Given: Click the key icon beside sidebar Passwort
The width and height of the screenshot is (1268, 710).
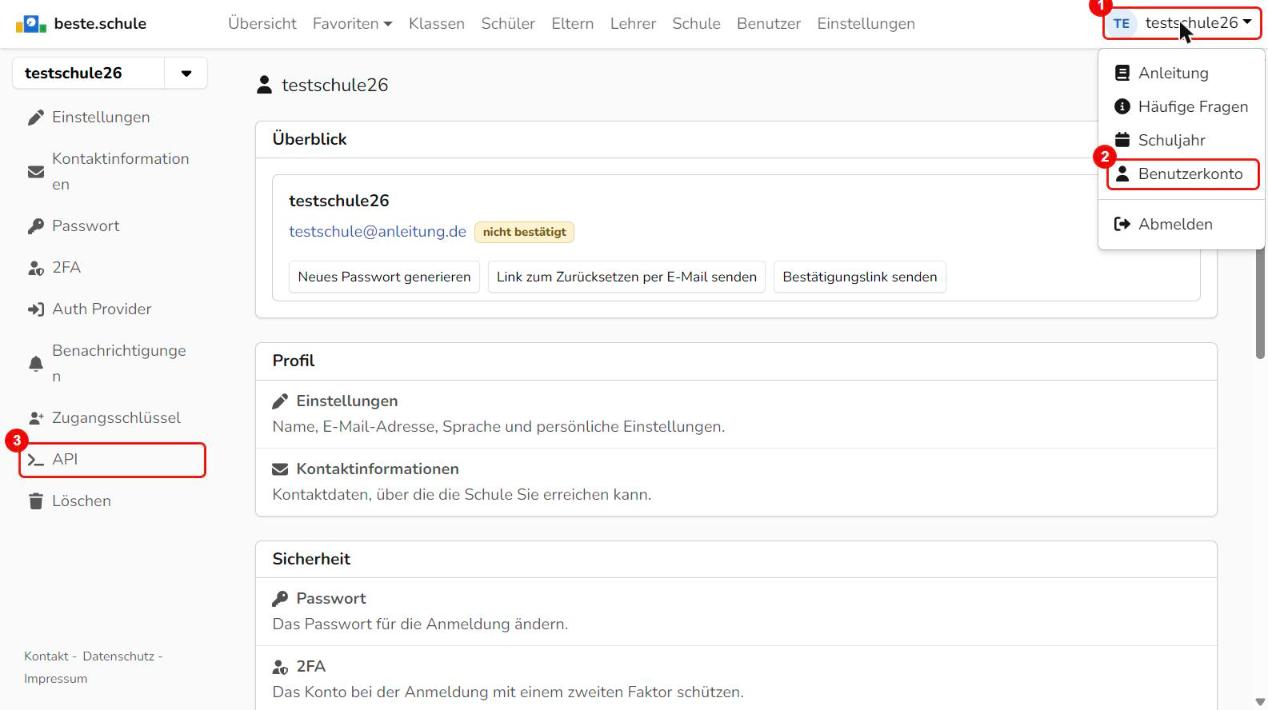Looking at the screenshot, I should (x=35, y=226).
